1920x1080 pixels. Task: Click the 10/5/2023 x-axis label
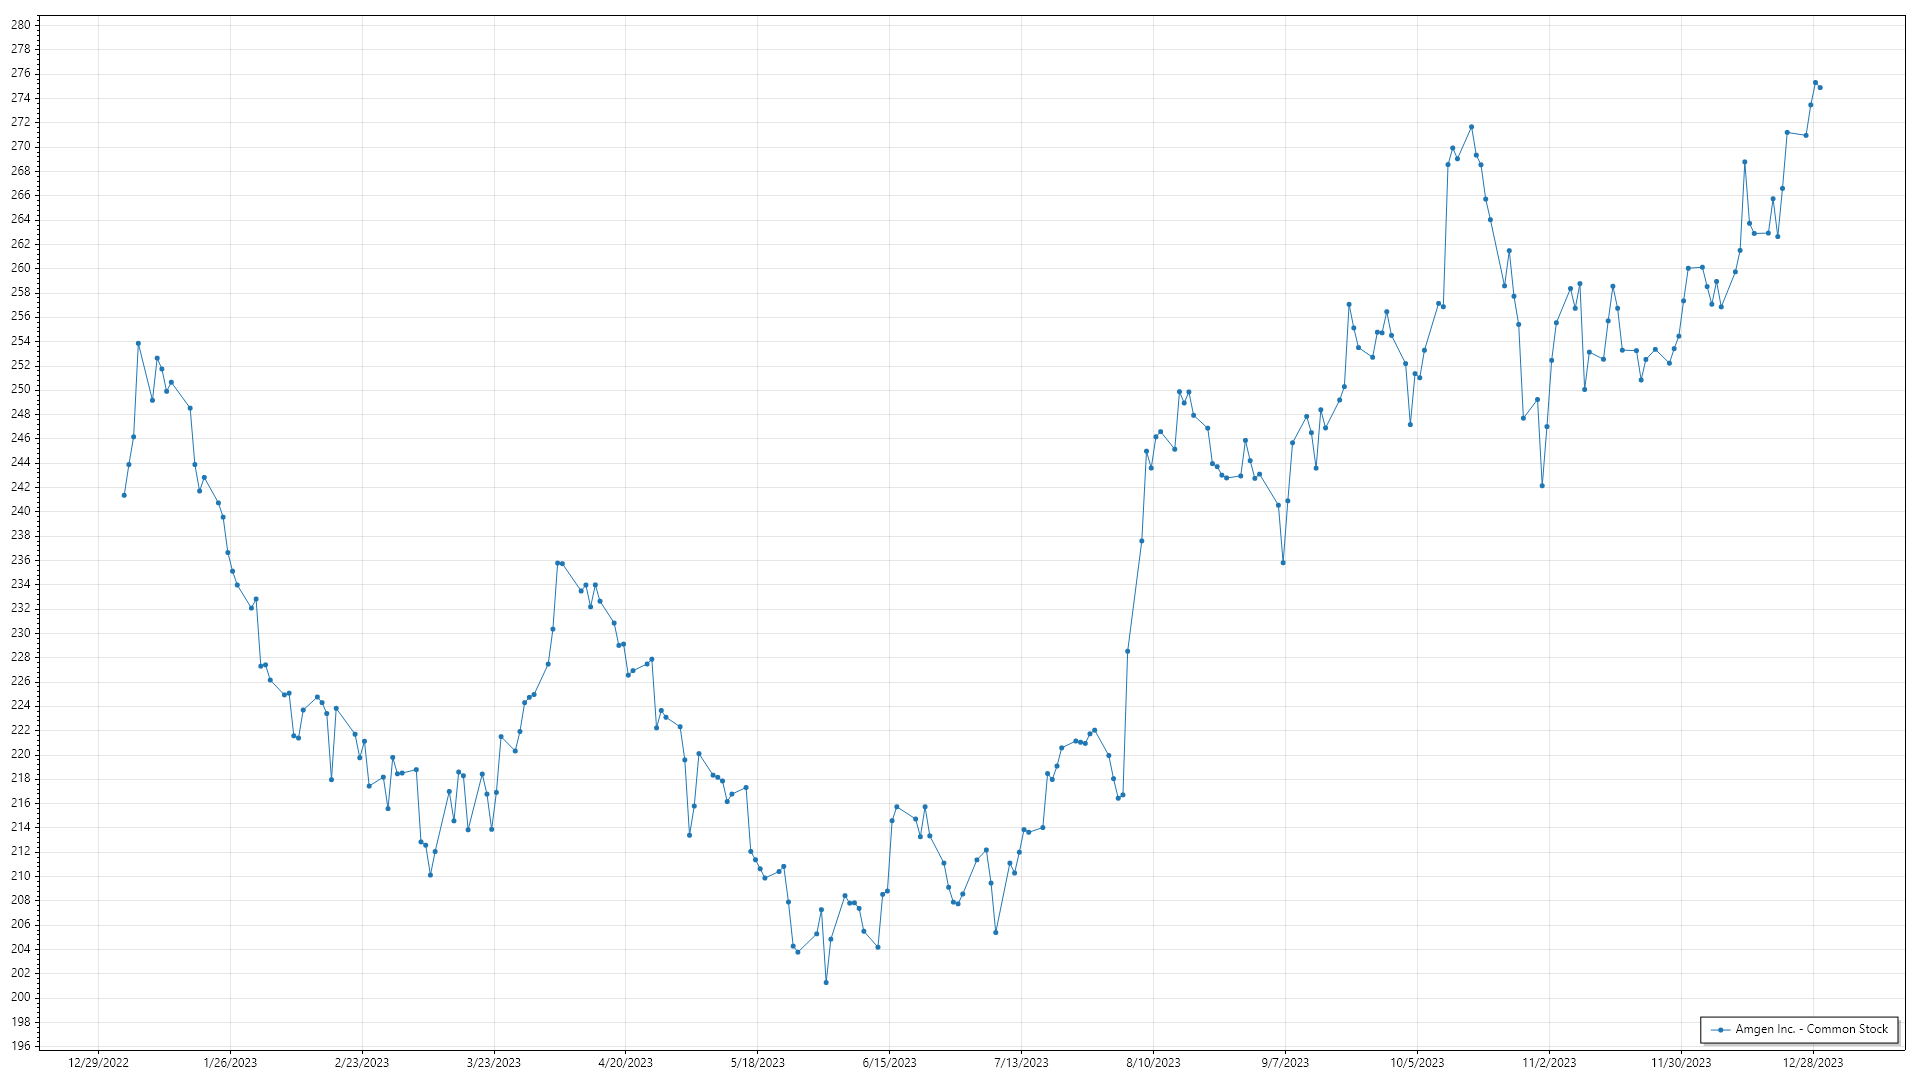click(1417, 1063)
